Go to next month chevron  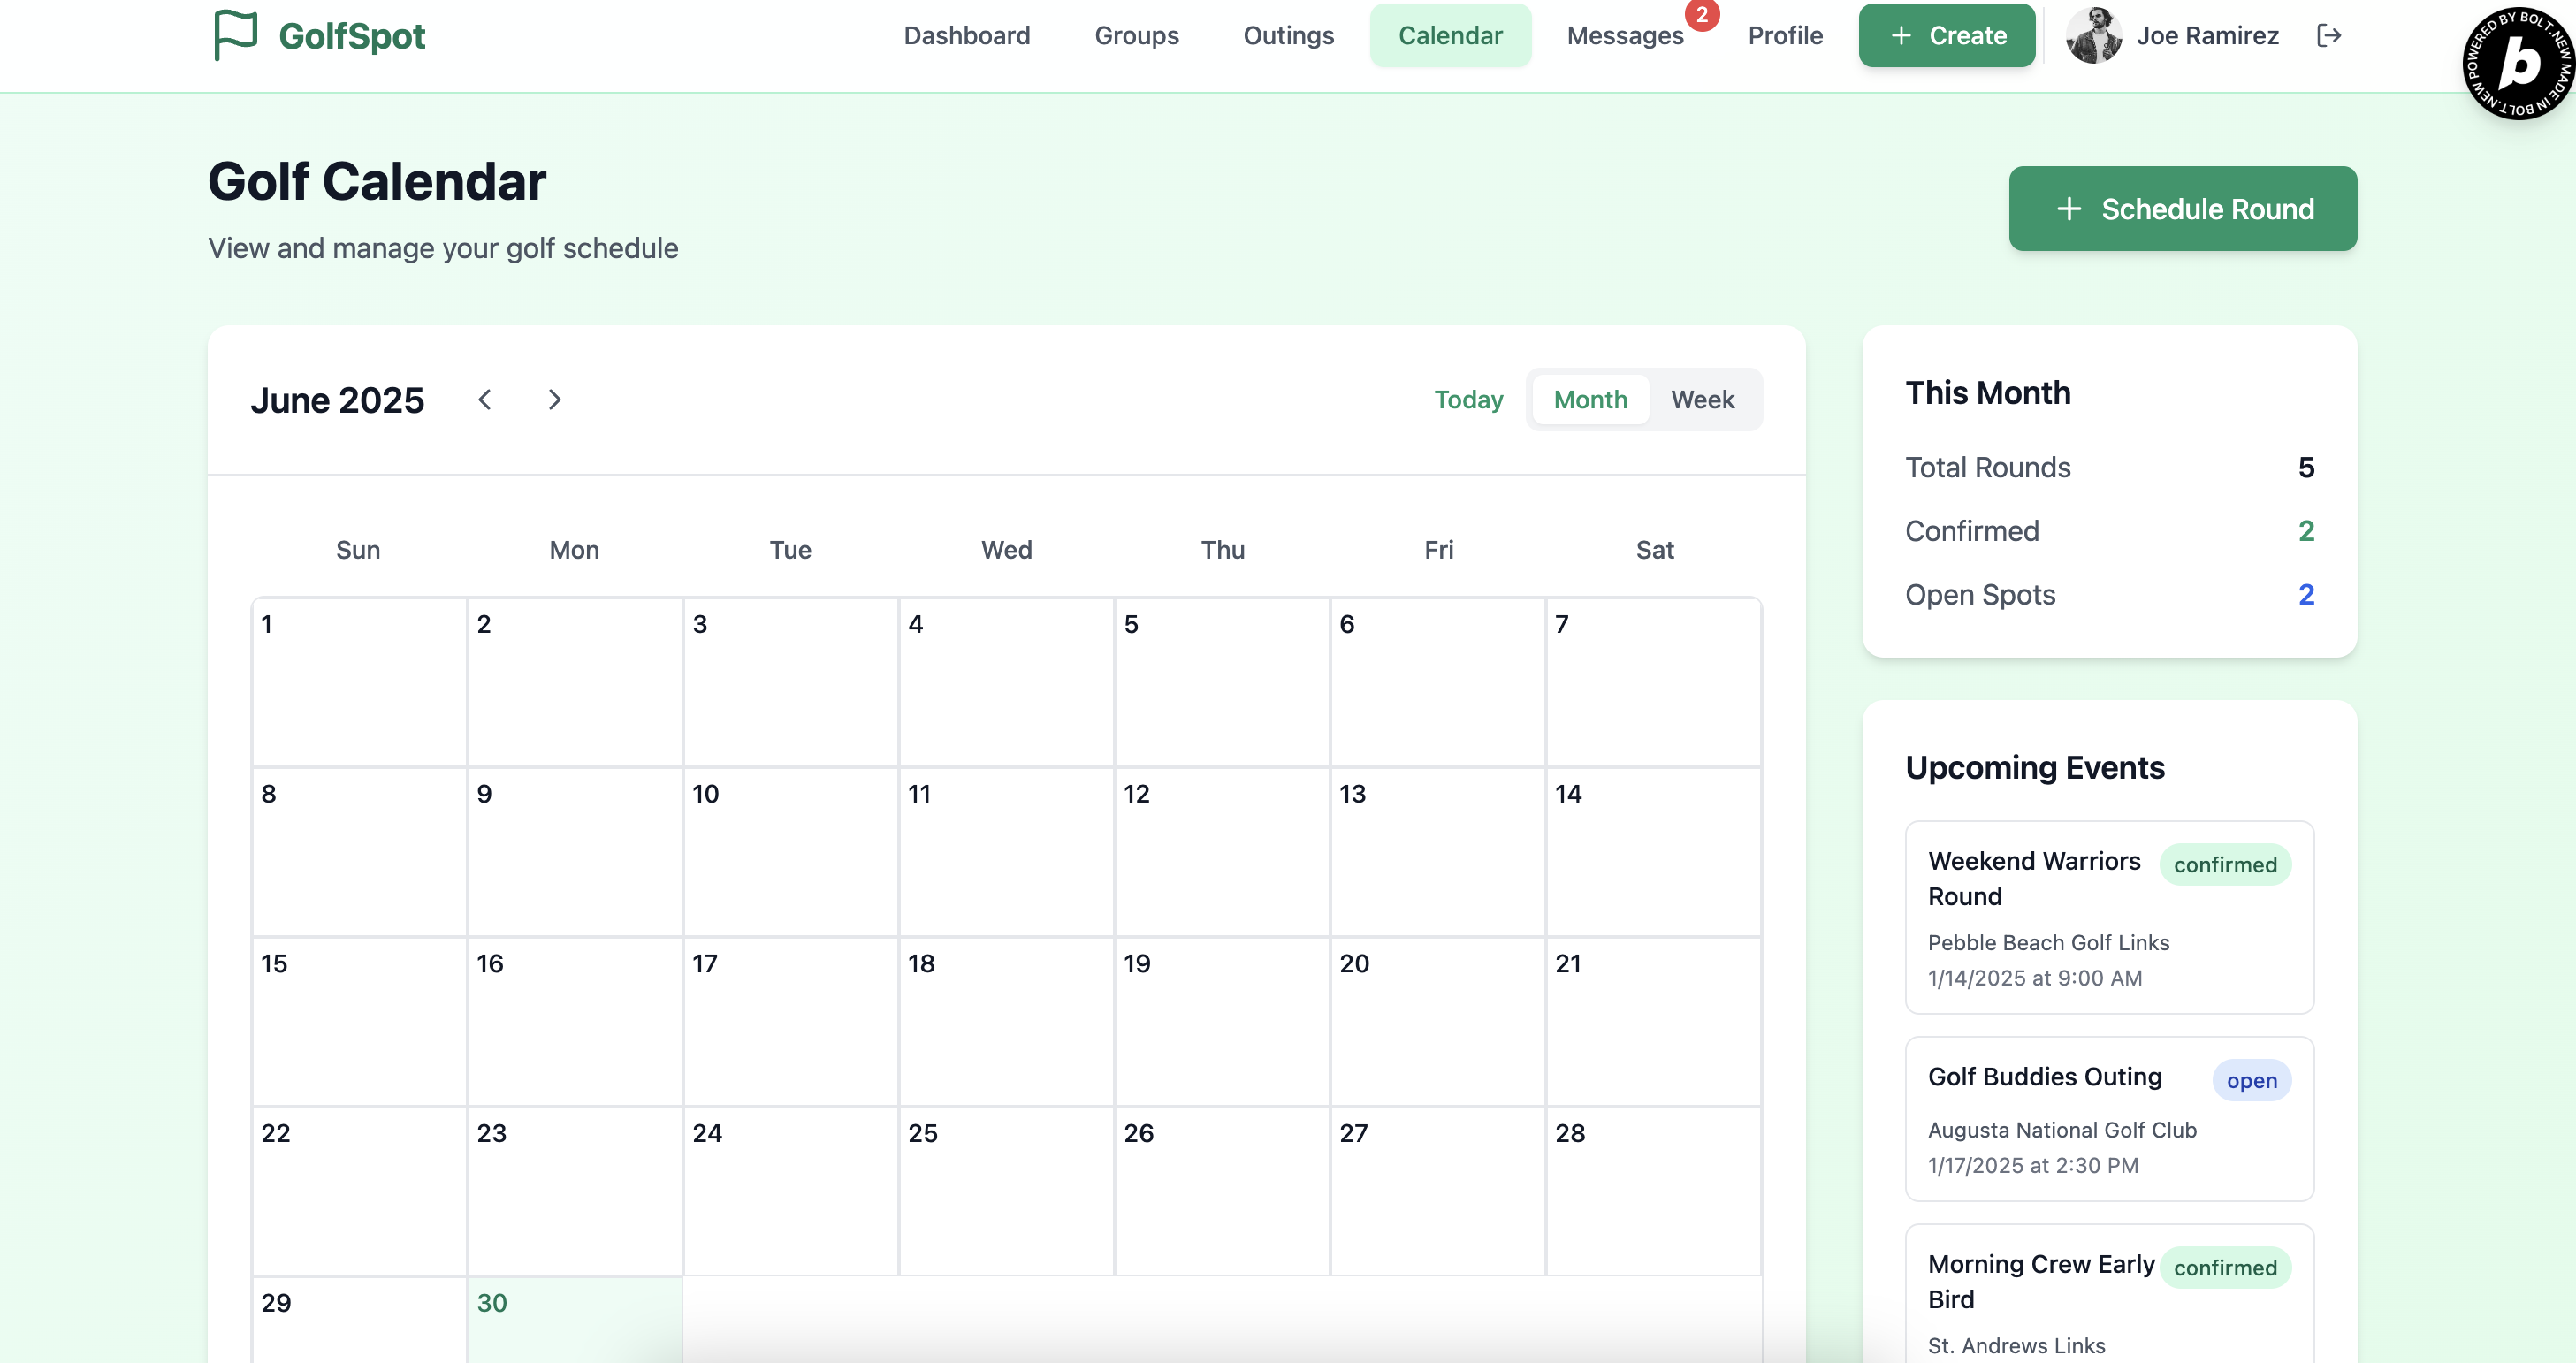pyautogui.click(x=555, y=400)
